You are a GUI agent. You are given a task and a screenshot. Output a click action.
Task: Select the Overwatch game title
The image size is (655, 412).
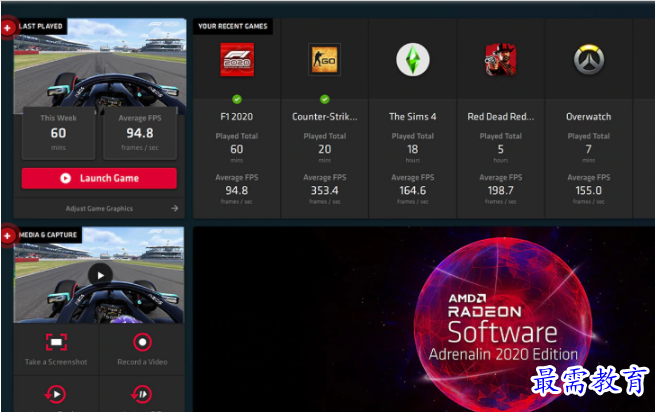point(589,117)
